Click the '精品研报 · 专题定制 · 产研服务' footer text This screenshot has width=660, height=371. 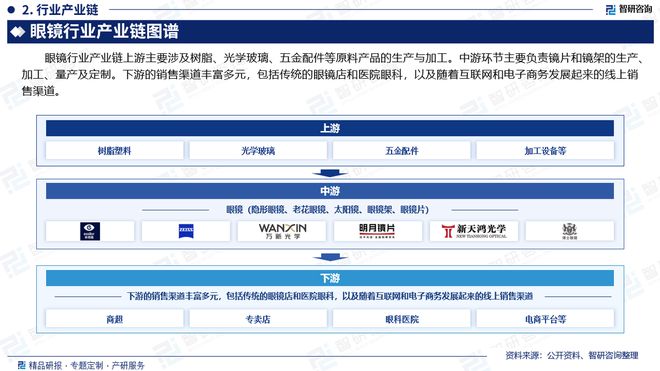[x=86, y=365]
